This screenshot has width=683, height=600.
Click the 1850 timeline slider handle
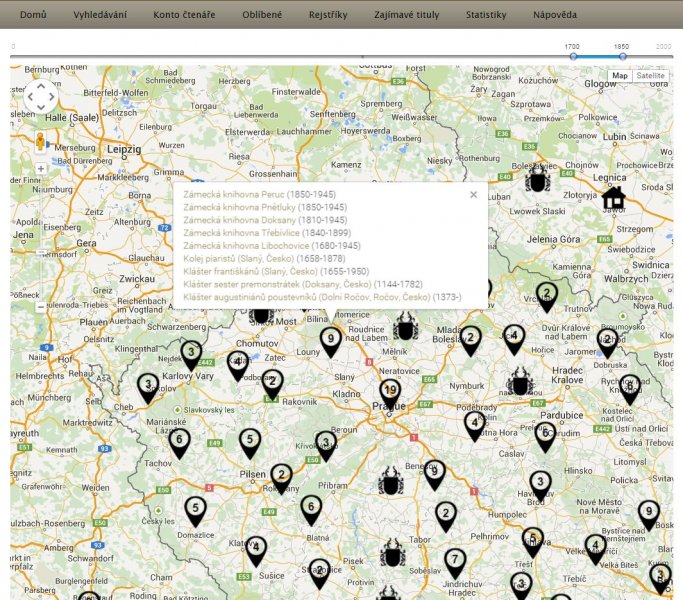pyautogui.click(x=622, y=56)
